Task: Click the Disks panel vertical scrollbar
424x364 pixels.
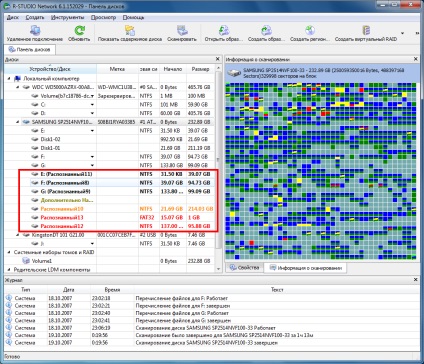Action: (218, 168)
